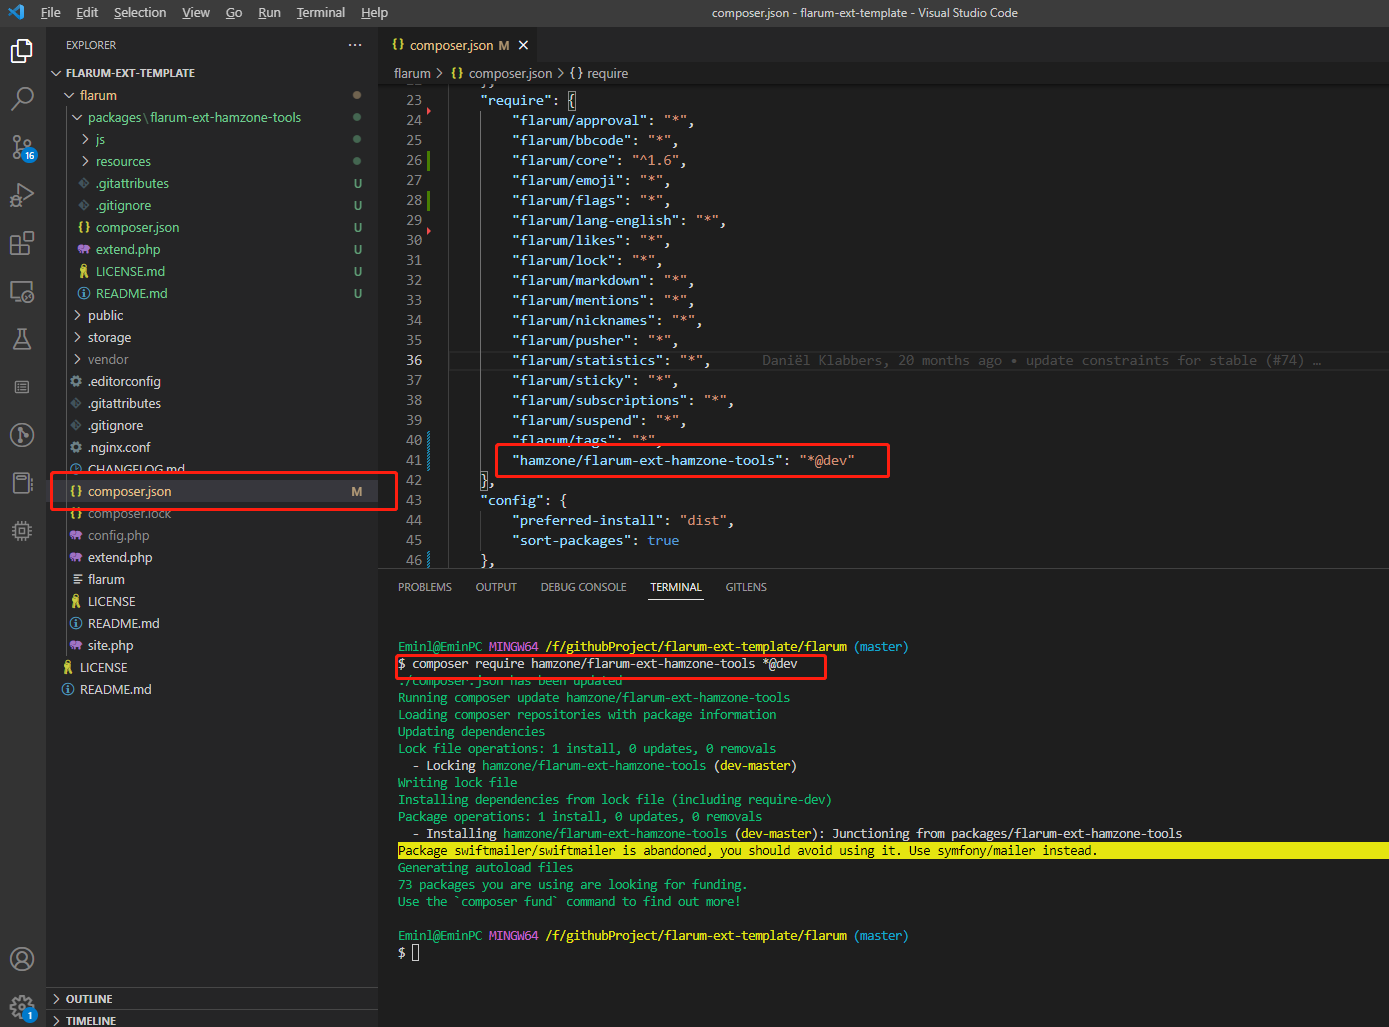Open the Extensions view icon

pyautogui.click(x=22, y=243)
